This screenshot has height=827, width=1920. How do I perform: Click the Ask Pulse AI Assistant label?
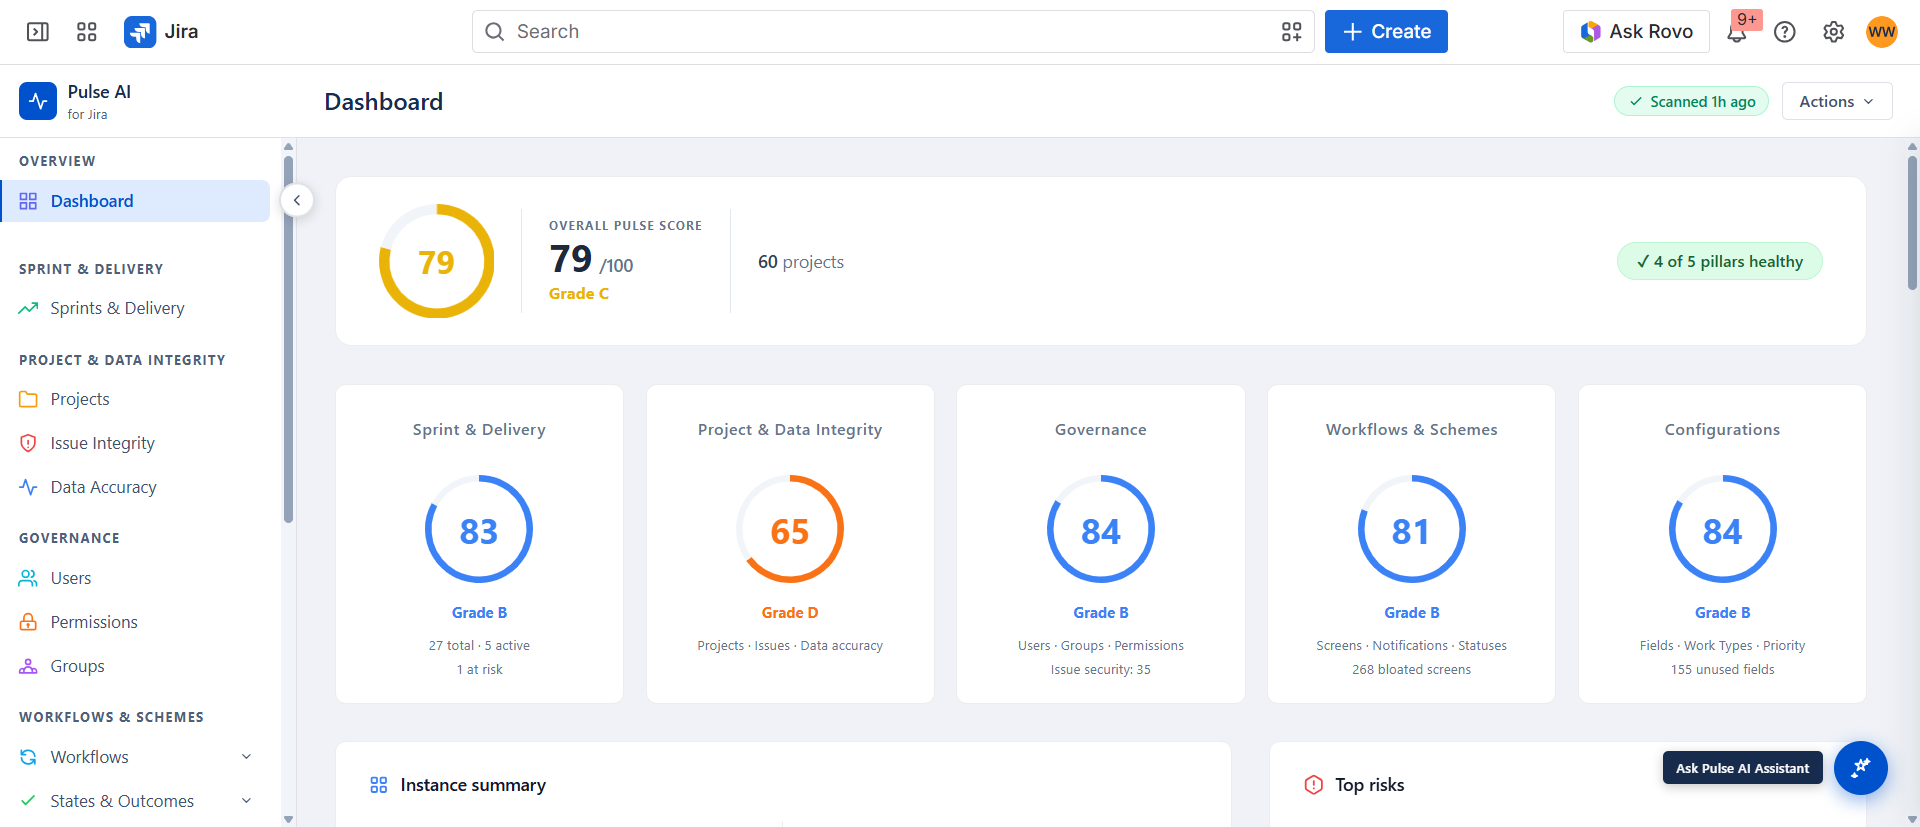point(1742,768)
